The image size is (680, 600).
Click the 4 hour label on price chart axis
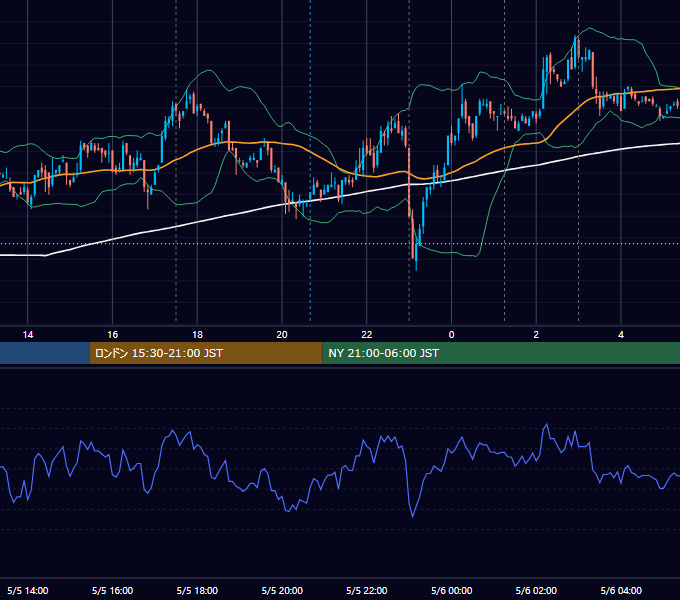click(621, 335)
